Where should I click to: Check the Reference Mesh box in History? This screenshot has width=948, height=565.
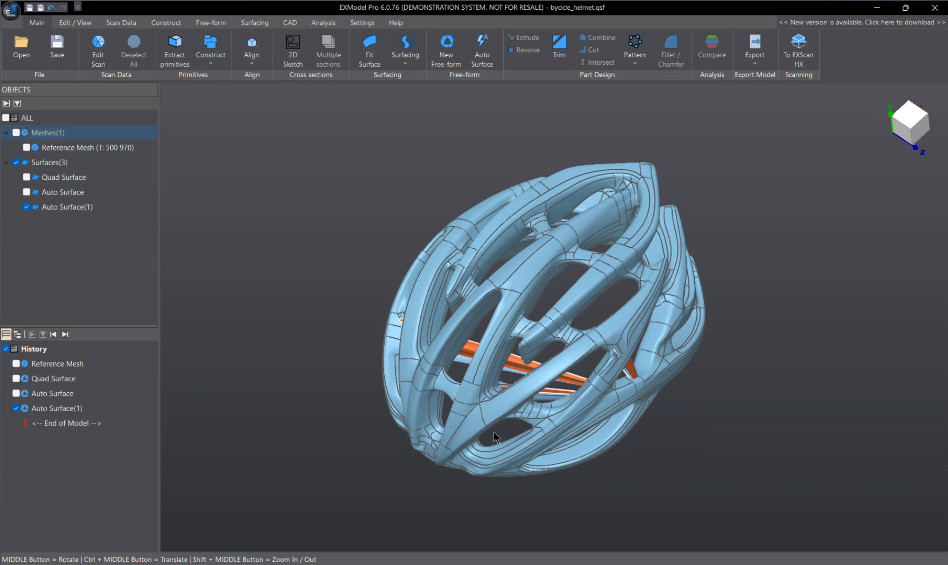coord(16,364)
